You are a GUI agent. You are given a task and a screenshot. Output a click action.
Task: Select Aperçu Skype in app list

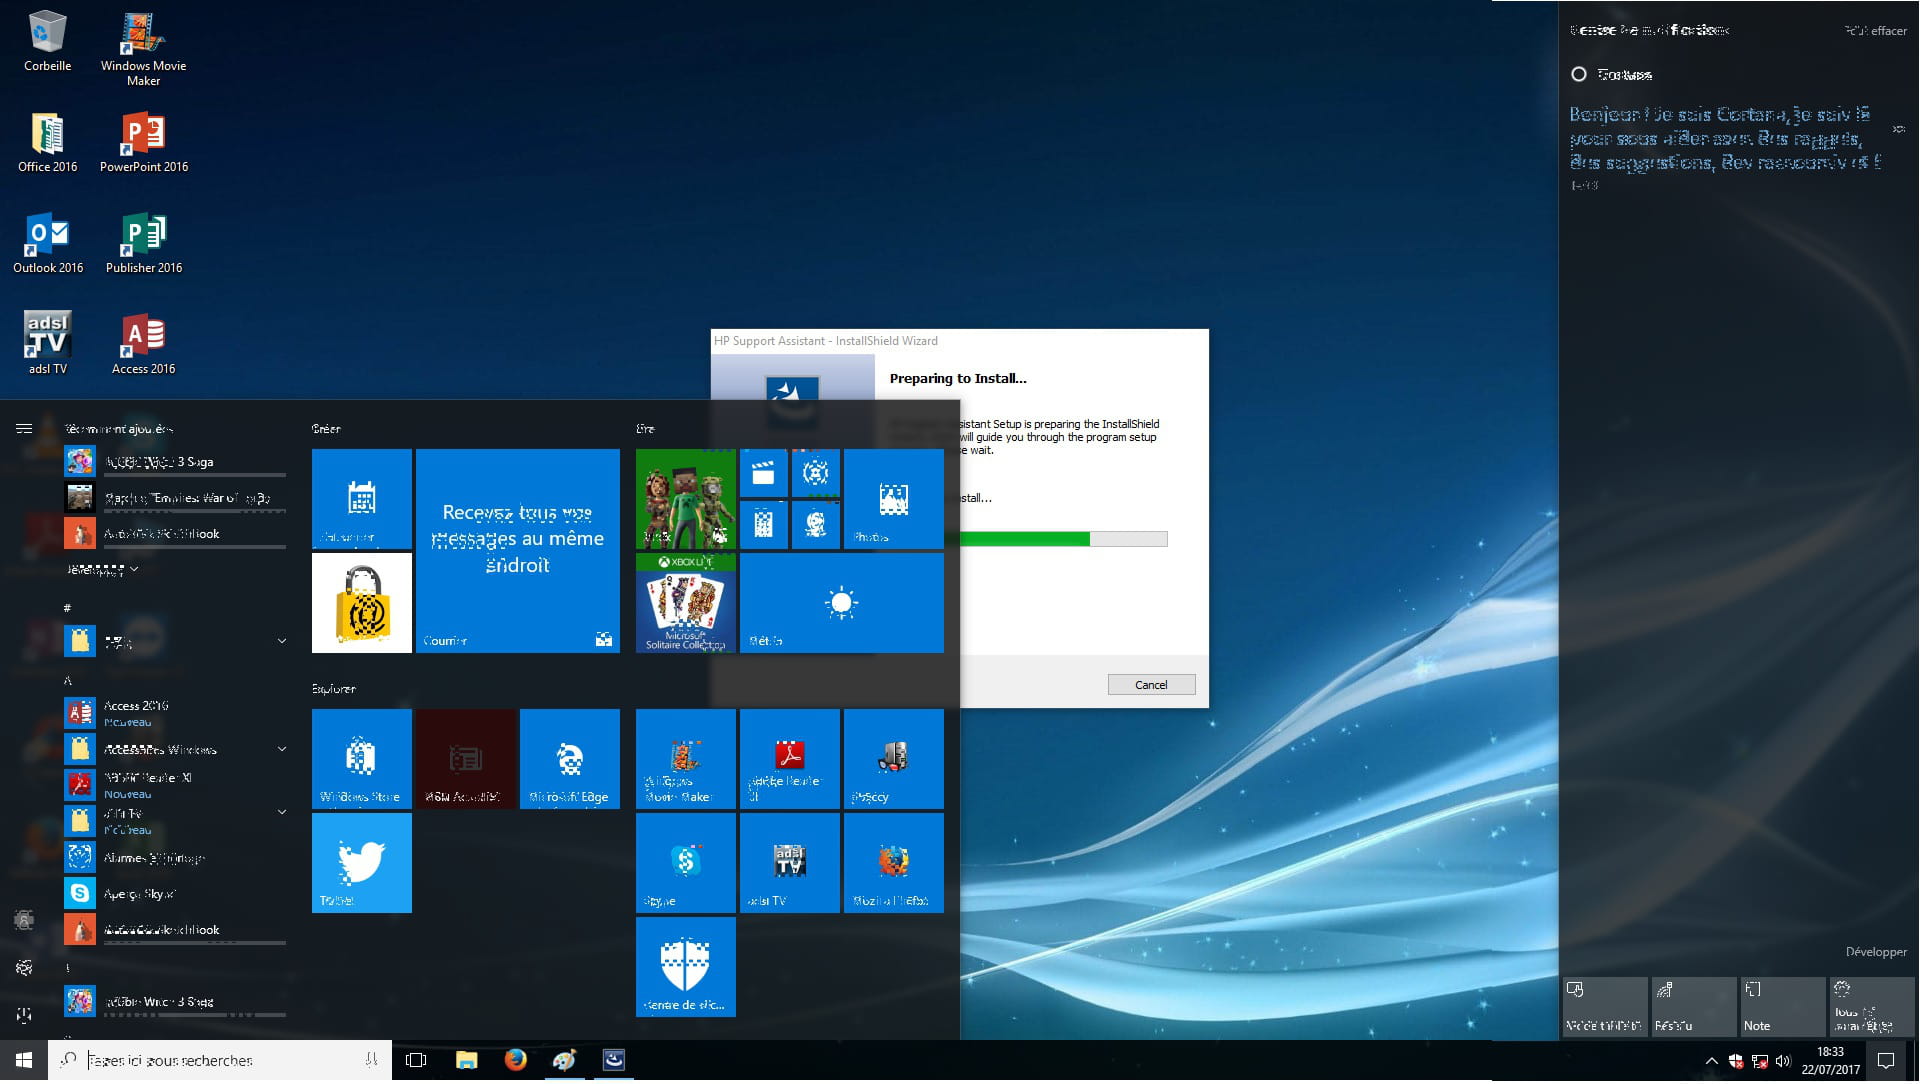(176, 895)
